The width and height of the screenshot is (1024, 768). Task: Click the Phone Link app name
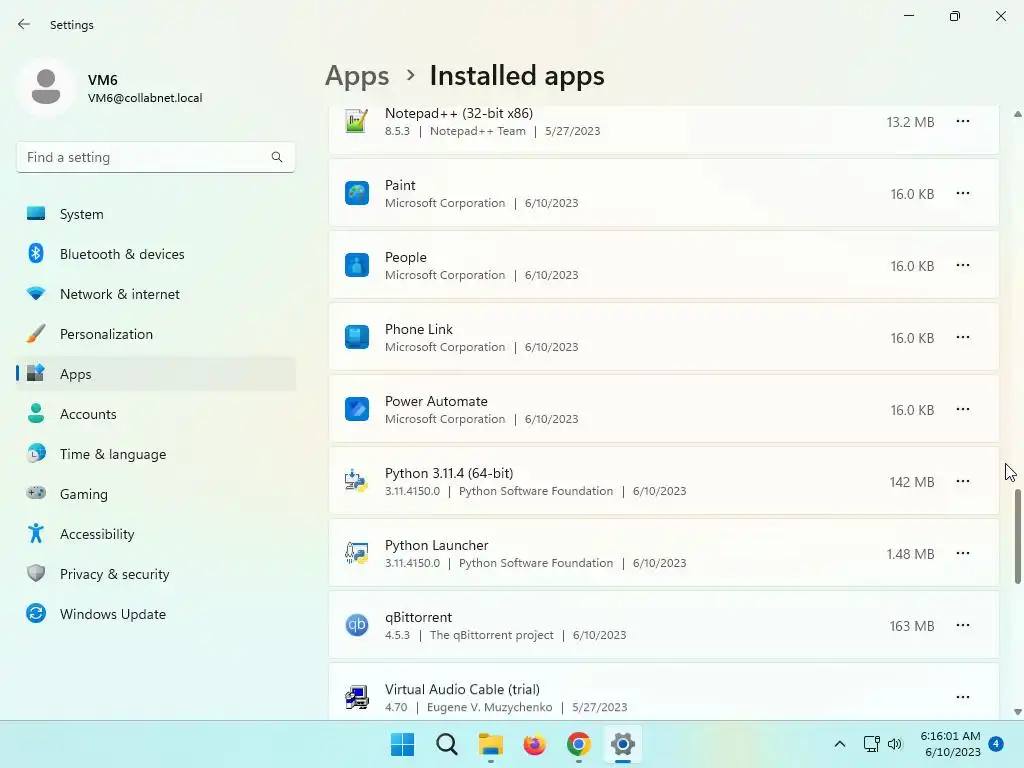pyautogui.click(x=419, y=329)
